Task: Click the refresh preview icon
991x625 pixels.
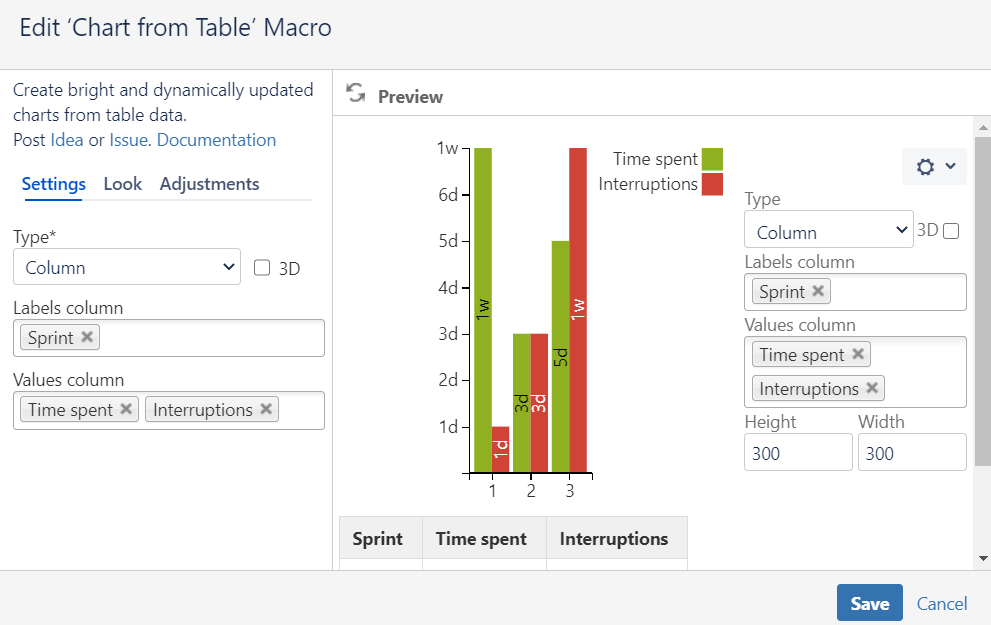Action: click(355, 94)
